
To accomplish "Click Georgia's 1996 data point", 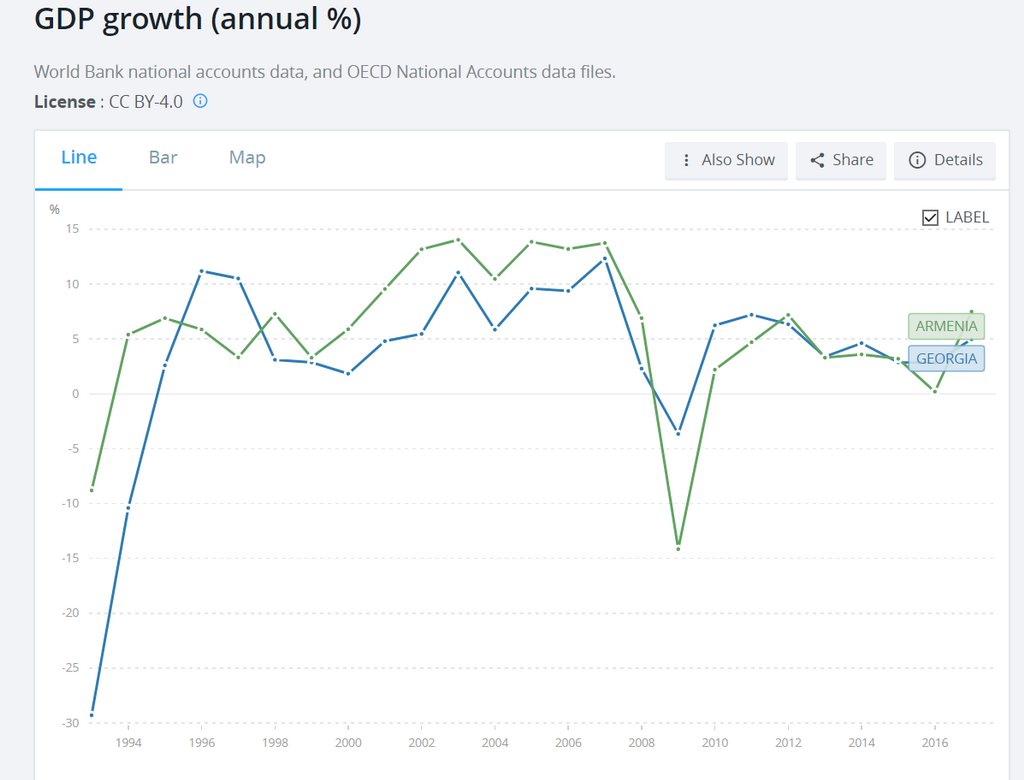I will point(202,271).
